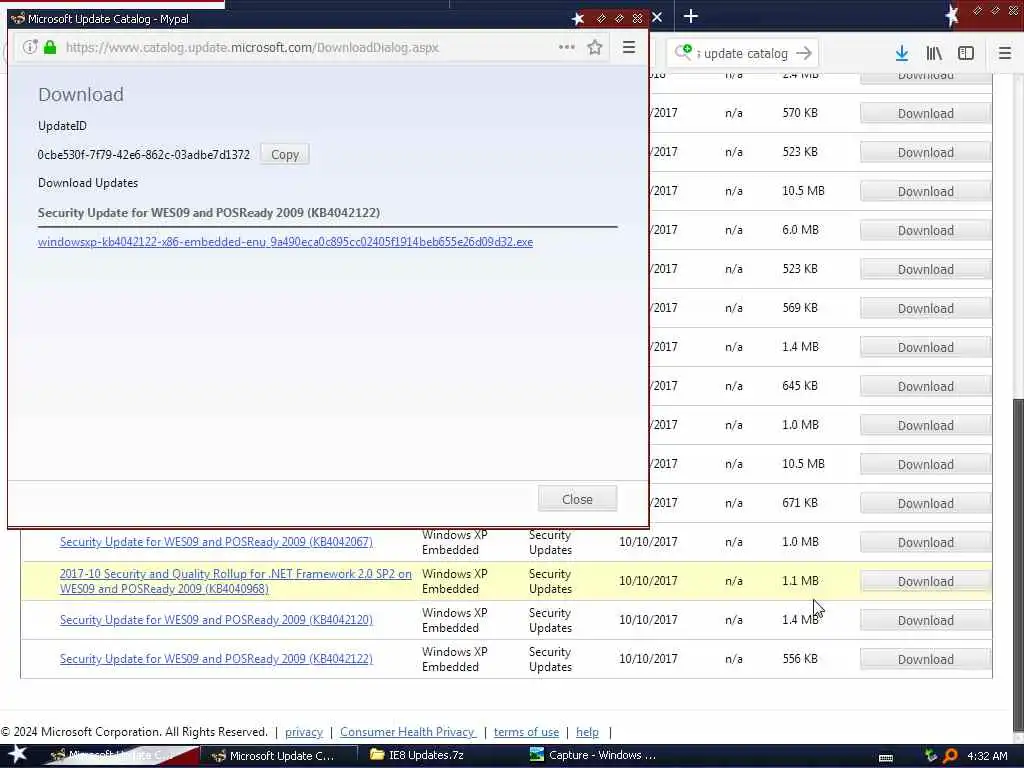This screenshot has width=1024, height=768.
Task: Open the 2017-10 .NET Framework Rollup KB4040968 link
Action: click(x=236, y=581)
